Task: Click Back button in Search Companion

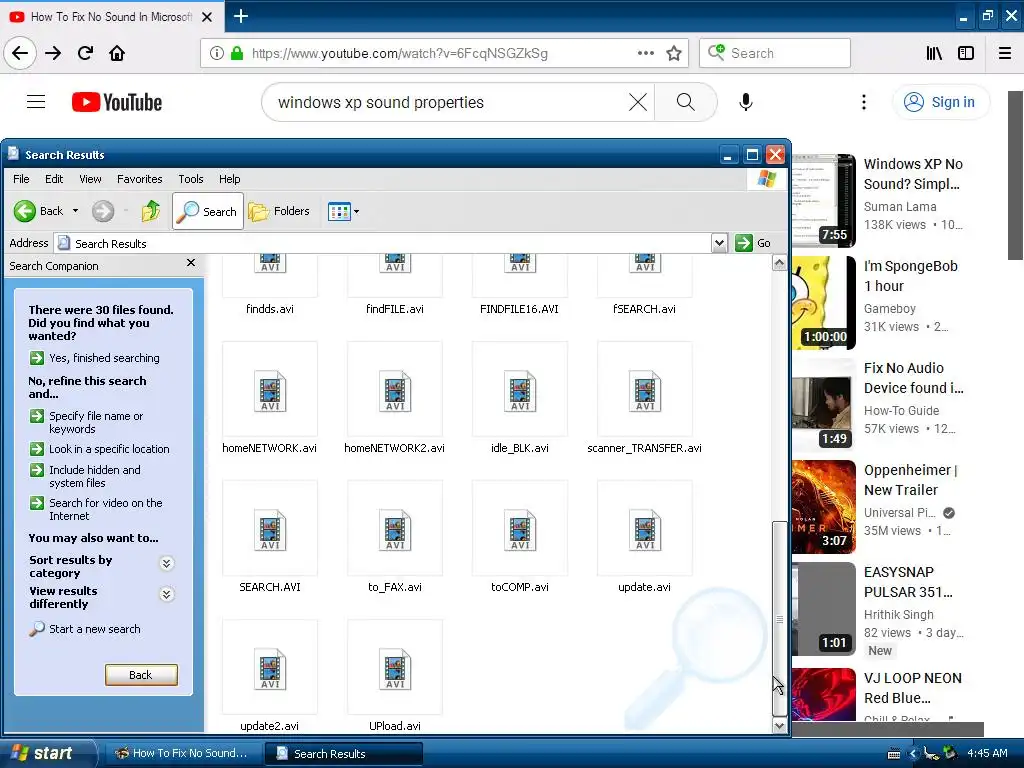Action: (x=141, y=675)
